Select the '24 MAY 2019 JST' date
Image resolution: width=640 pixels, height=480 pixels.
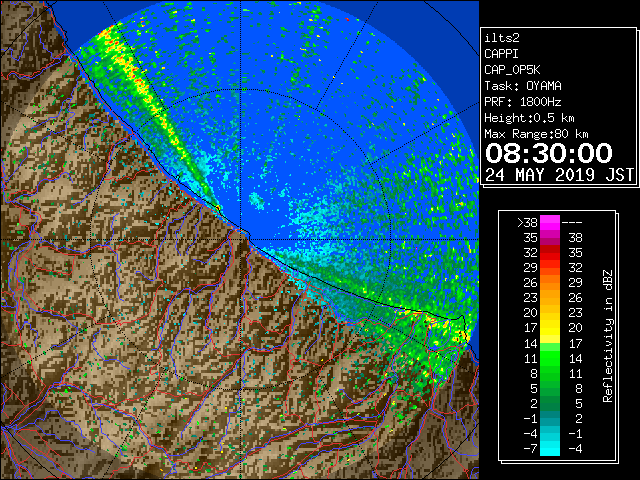pyautogui.click(x=559, y=175)
